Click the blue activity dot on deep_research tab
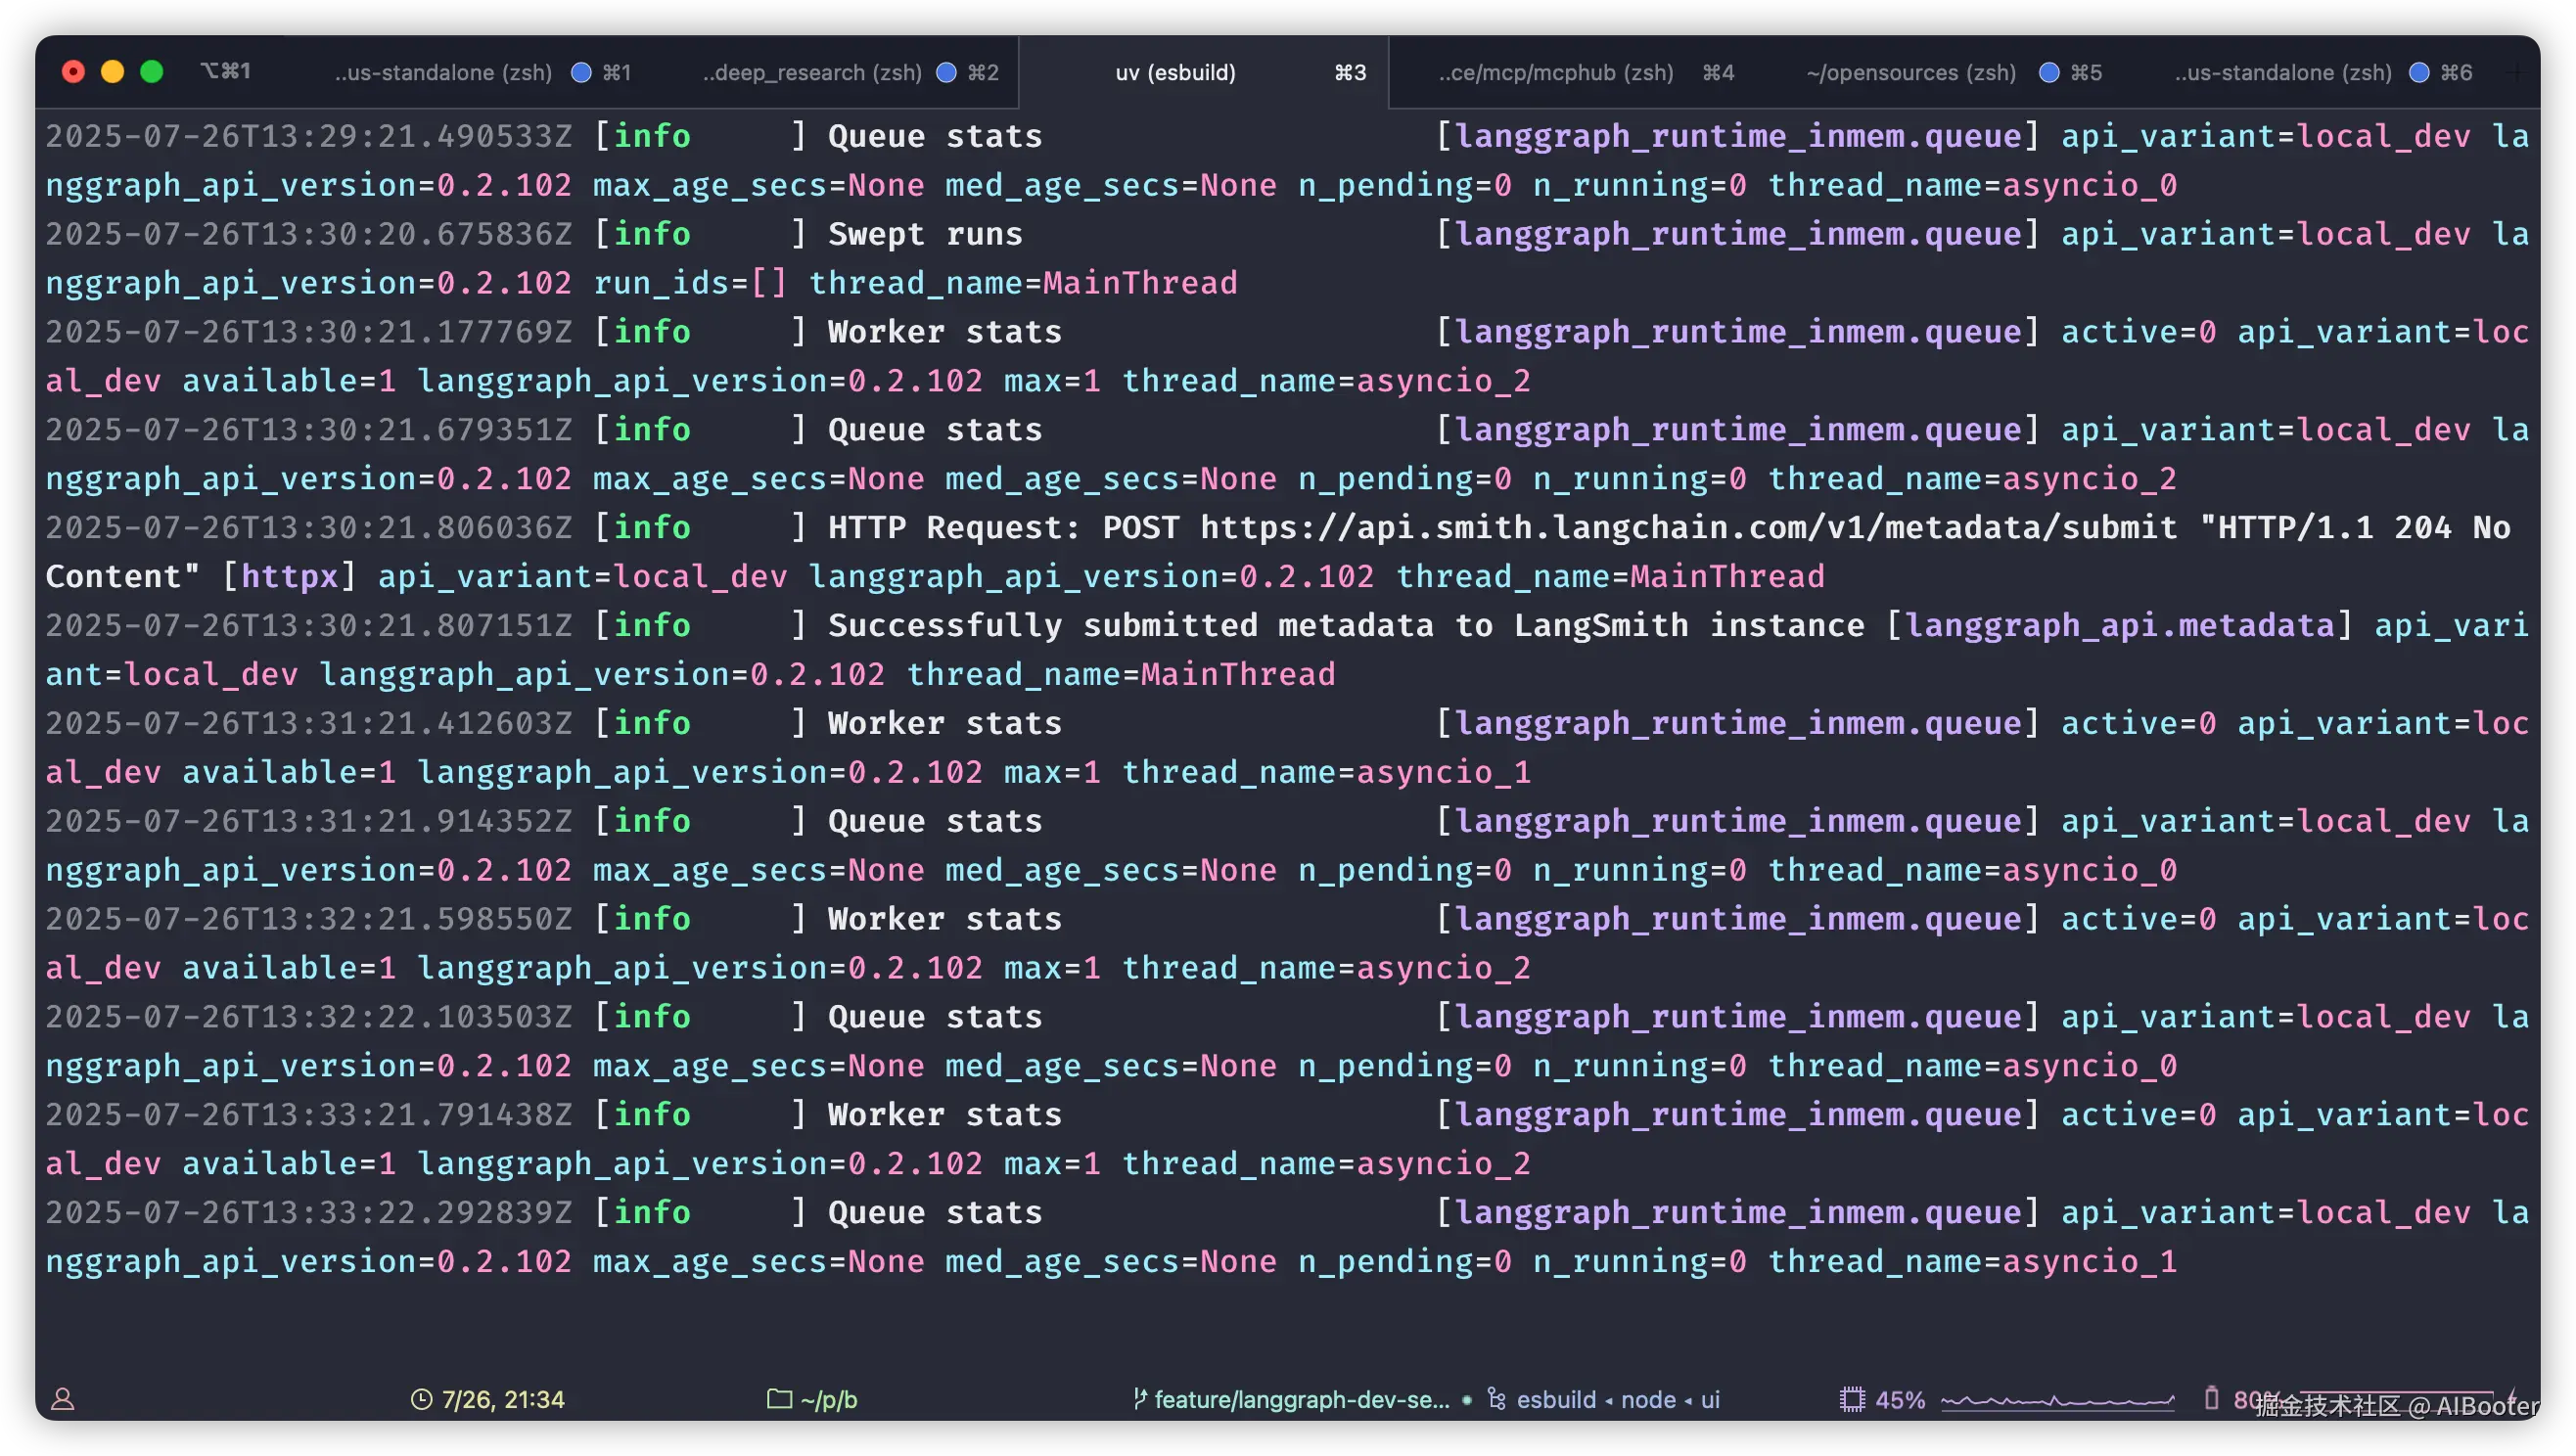The width and height of the screenshot is (2576, 1456). [x=946, y=72]
